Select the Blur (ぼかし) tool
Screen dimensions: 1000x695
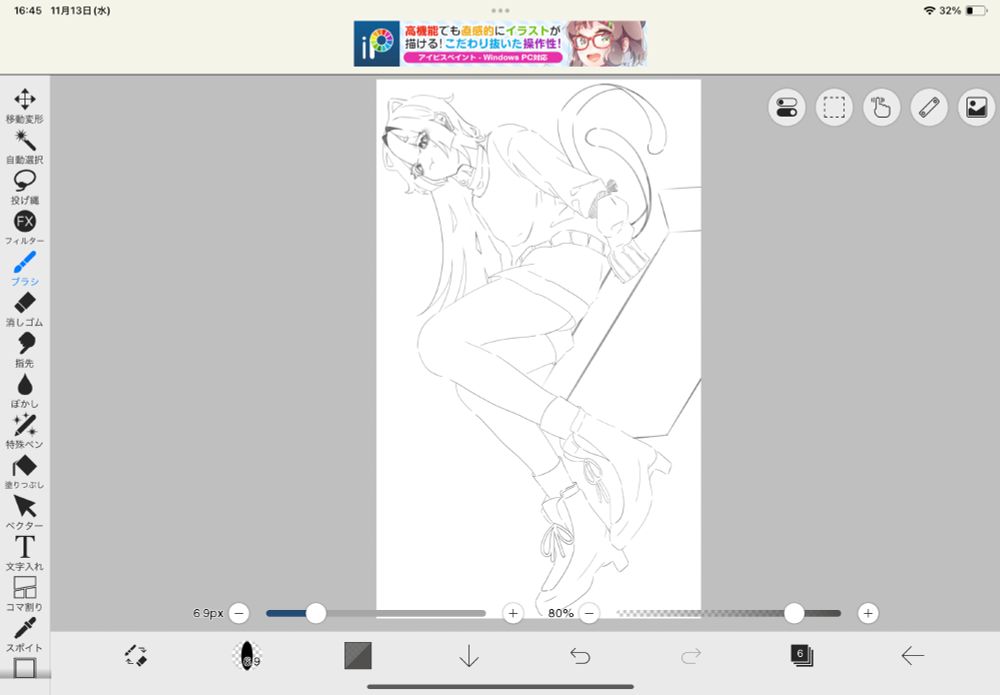pos(25,390)
